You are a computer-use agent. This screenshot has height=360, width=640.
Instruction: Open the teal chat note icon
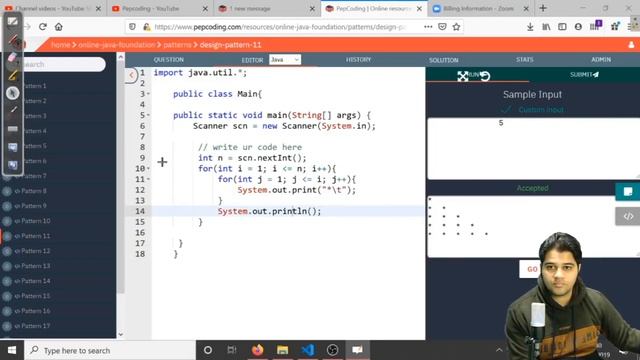[x=628, y=191]
